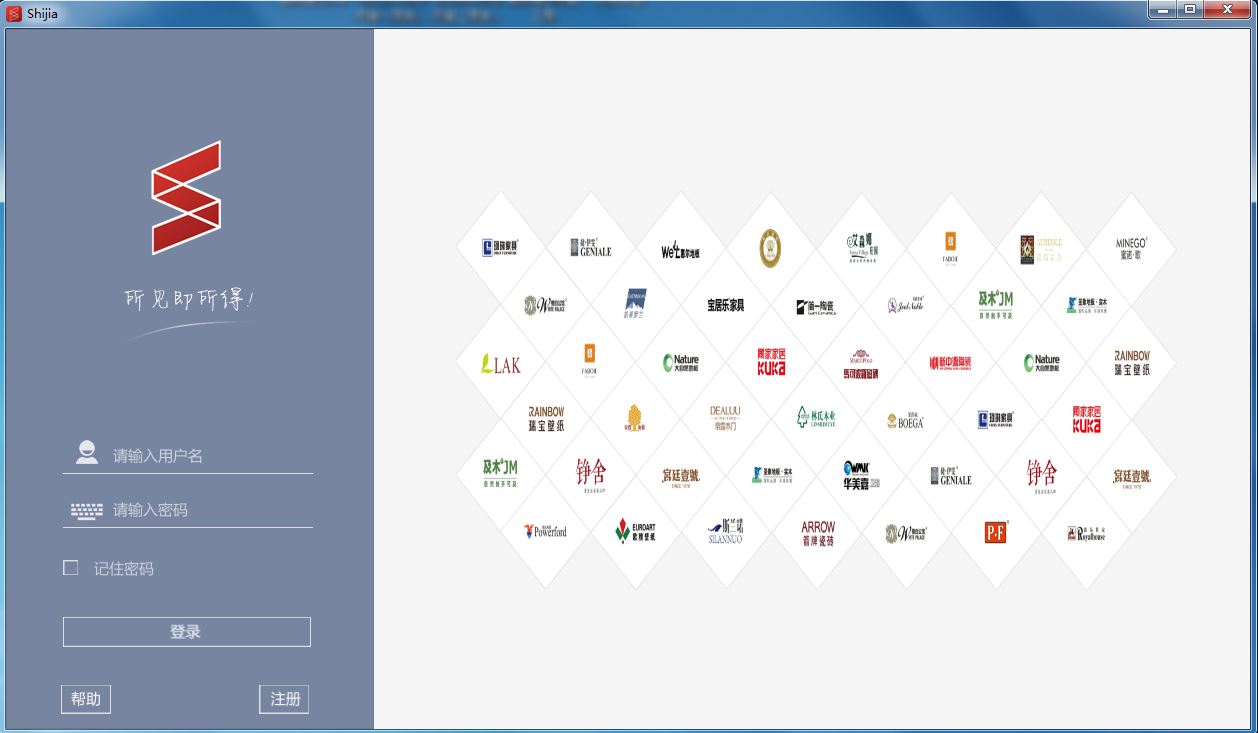Click the keyboard icon beside password field
The image size is (1258, 733).
(87, 511)
